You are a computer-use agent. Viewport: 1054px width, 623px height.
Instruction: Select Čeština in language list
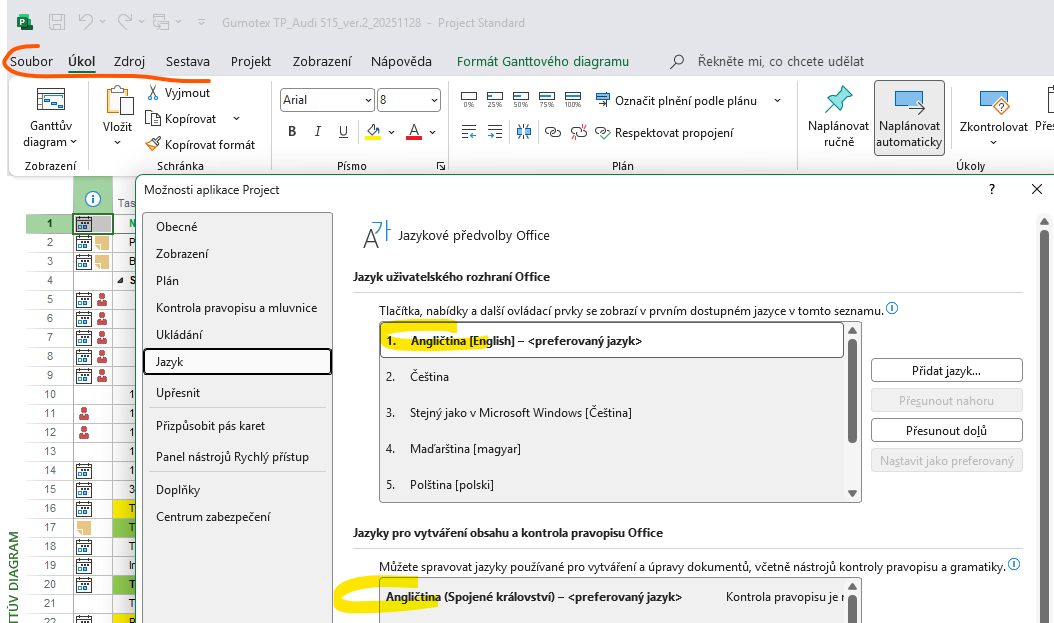pyautogui.click(x=612, y=376)
